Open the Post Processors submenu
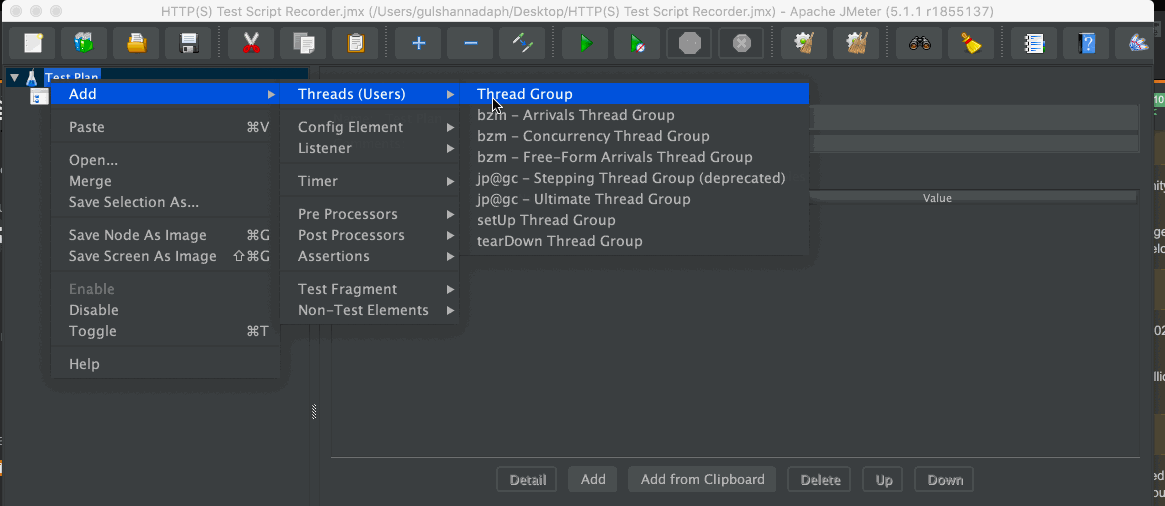1165x506 pixels. 369,235
